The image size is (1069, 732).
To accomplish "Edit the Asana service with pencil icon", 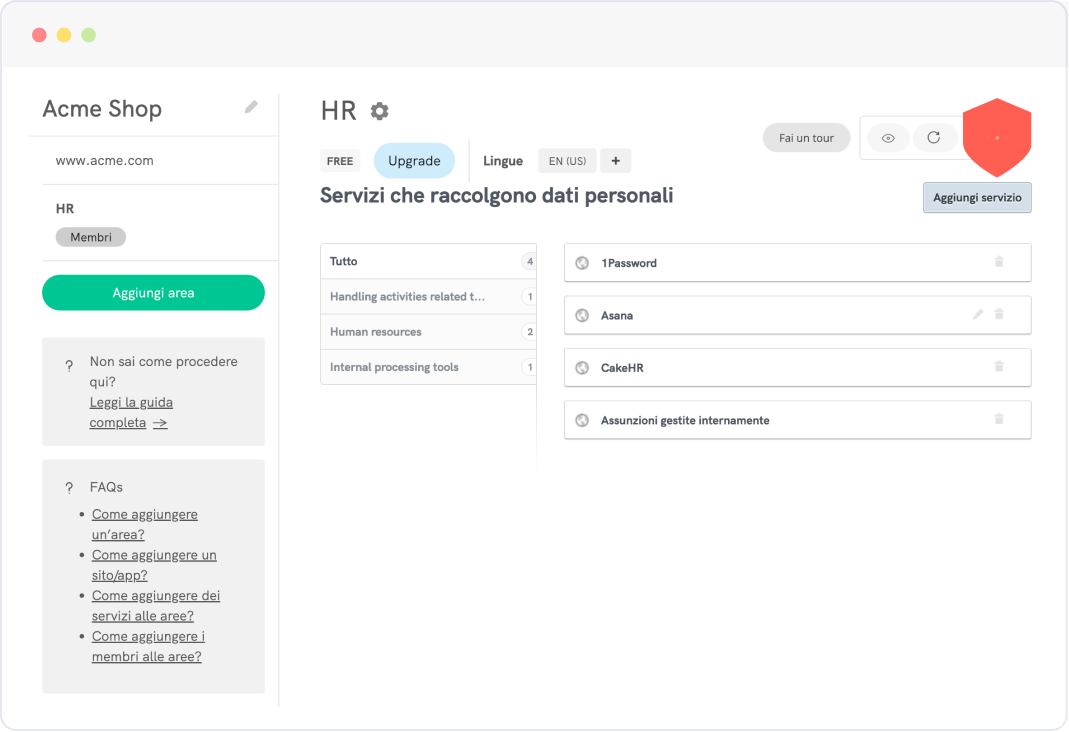I will click(x=978, y=314).
